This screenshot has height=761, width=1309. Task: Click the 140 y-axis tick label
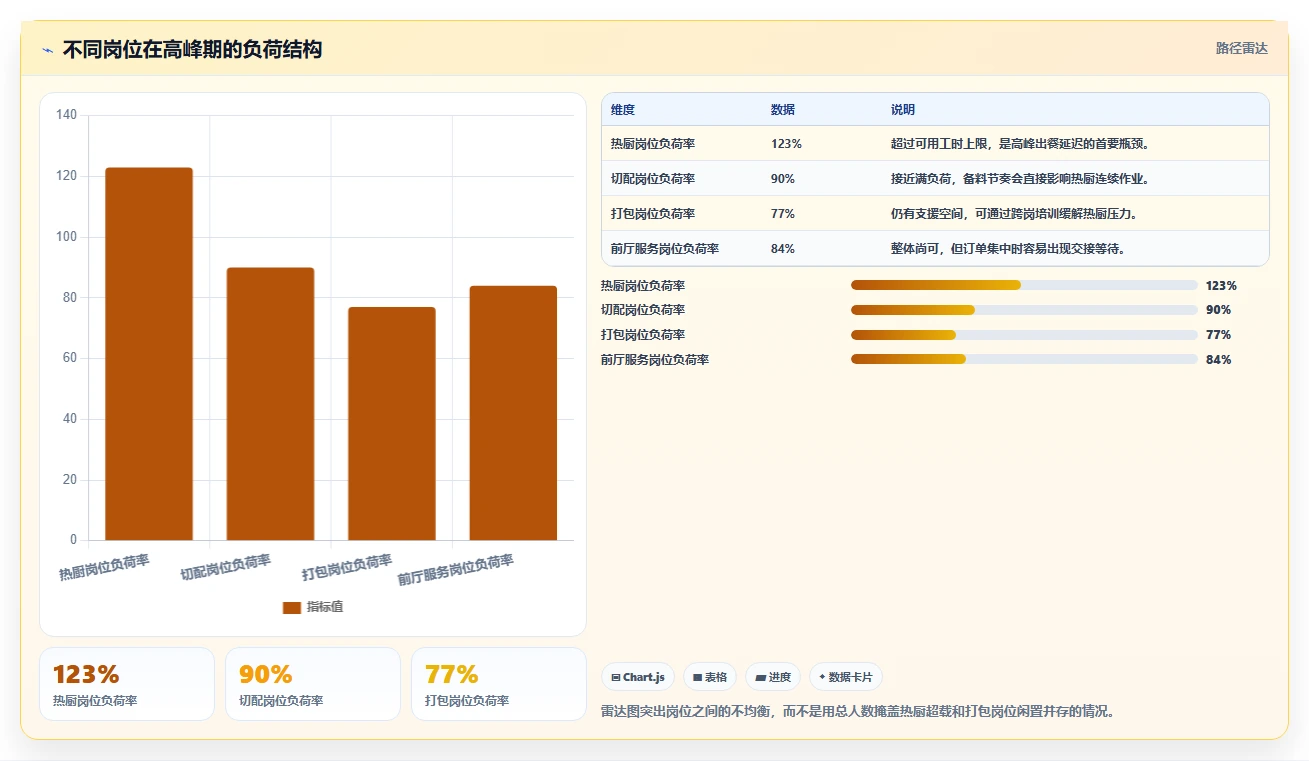tap(66, 115)
